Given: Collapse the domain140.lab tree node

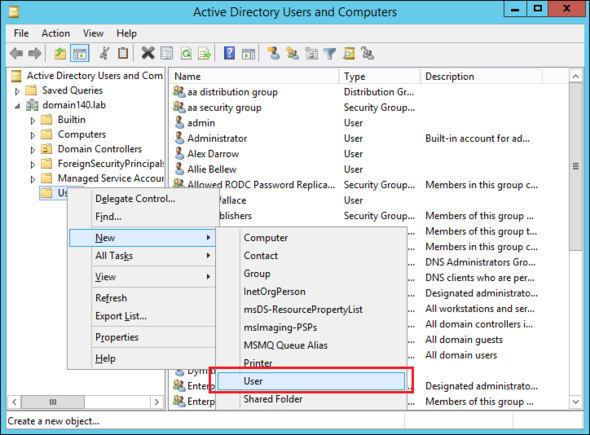Looking at the screenshot, I should 17,106.
